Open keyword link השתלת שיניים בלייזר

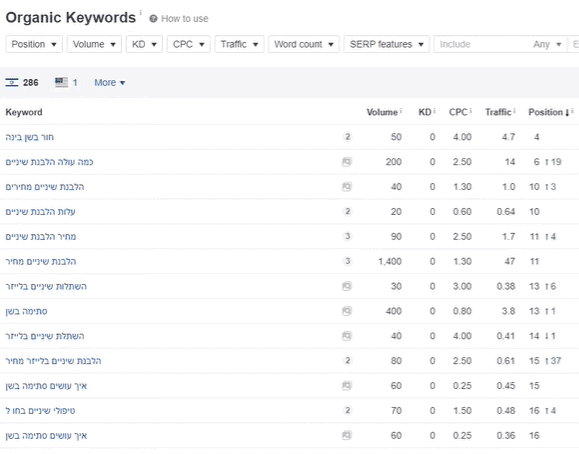click(x=45, y=336)
